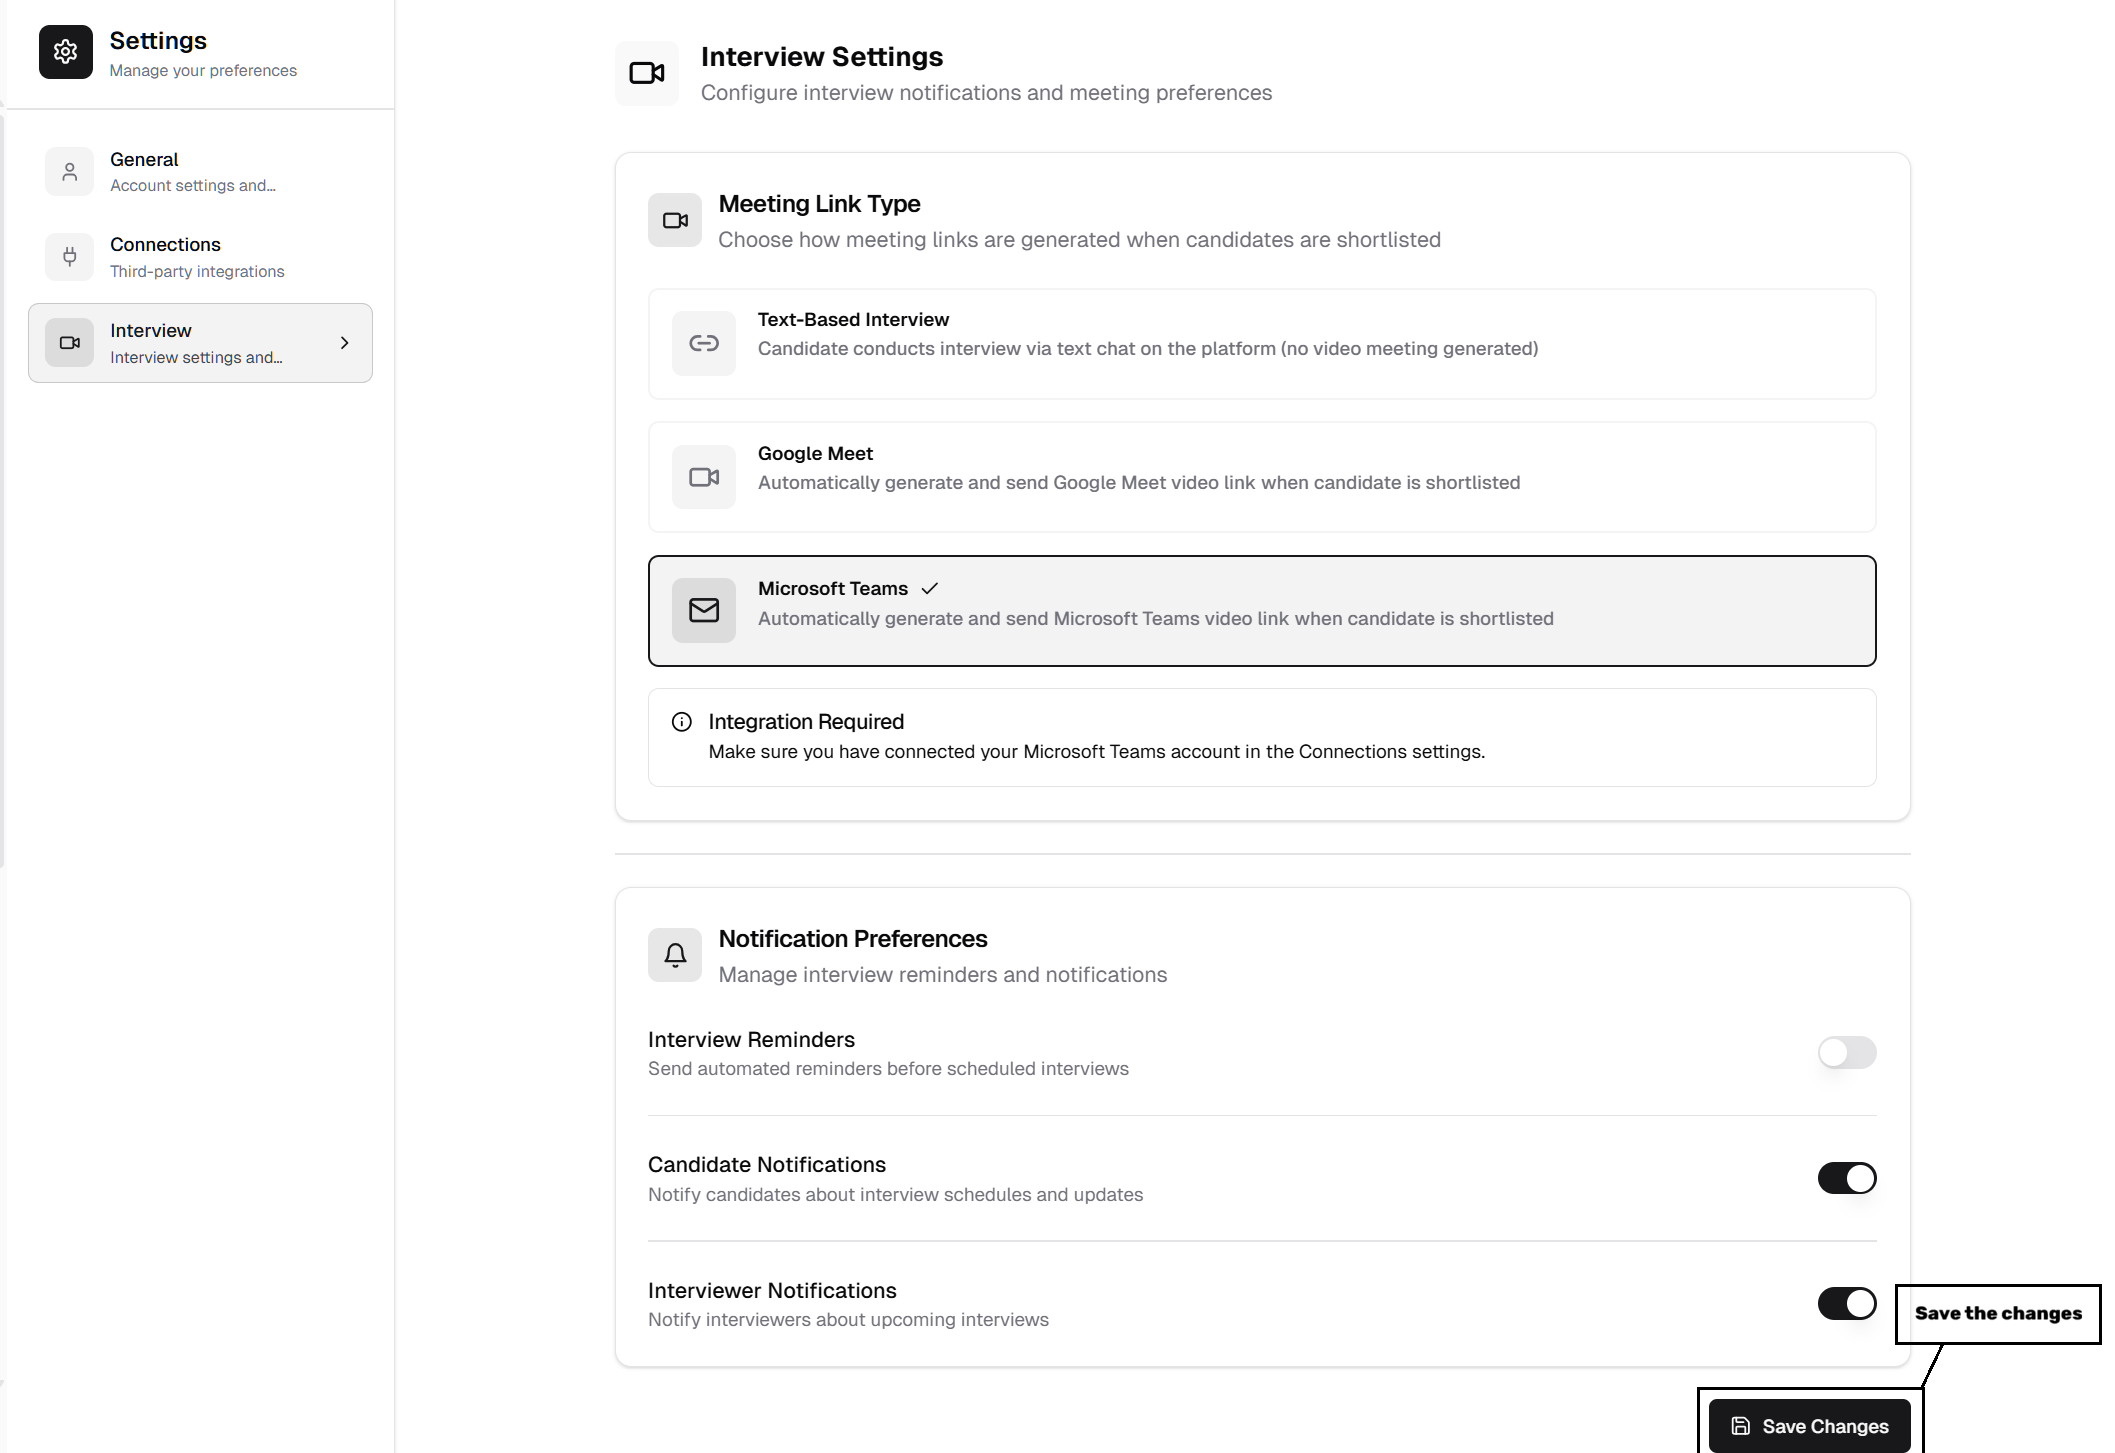Click the camera icon beside Meeting Link Type
The width and height of the screenshot is (2115, 1453).
click(675, 220)
